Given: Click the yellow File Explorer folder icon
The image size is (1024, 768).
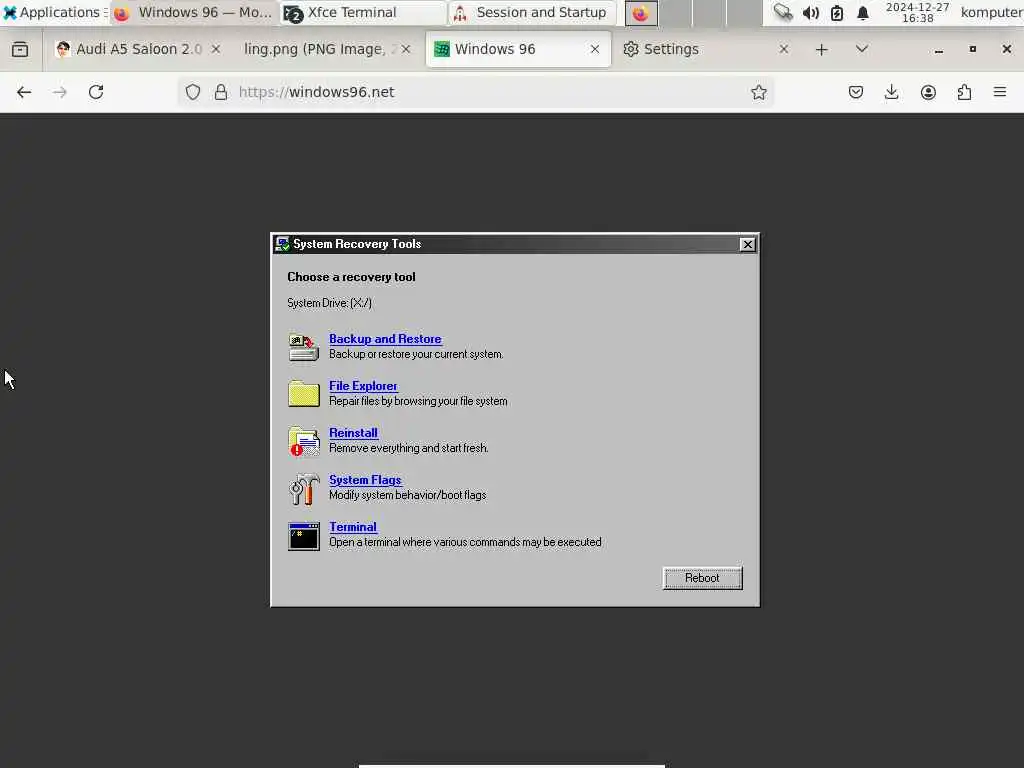Looking at the screenshot, I should pyautogui.click(x=304, y=394).
